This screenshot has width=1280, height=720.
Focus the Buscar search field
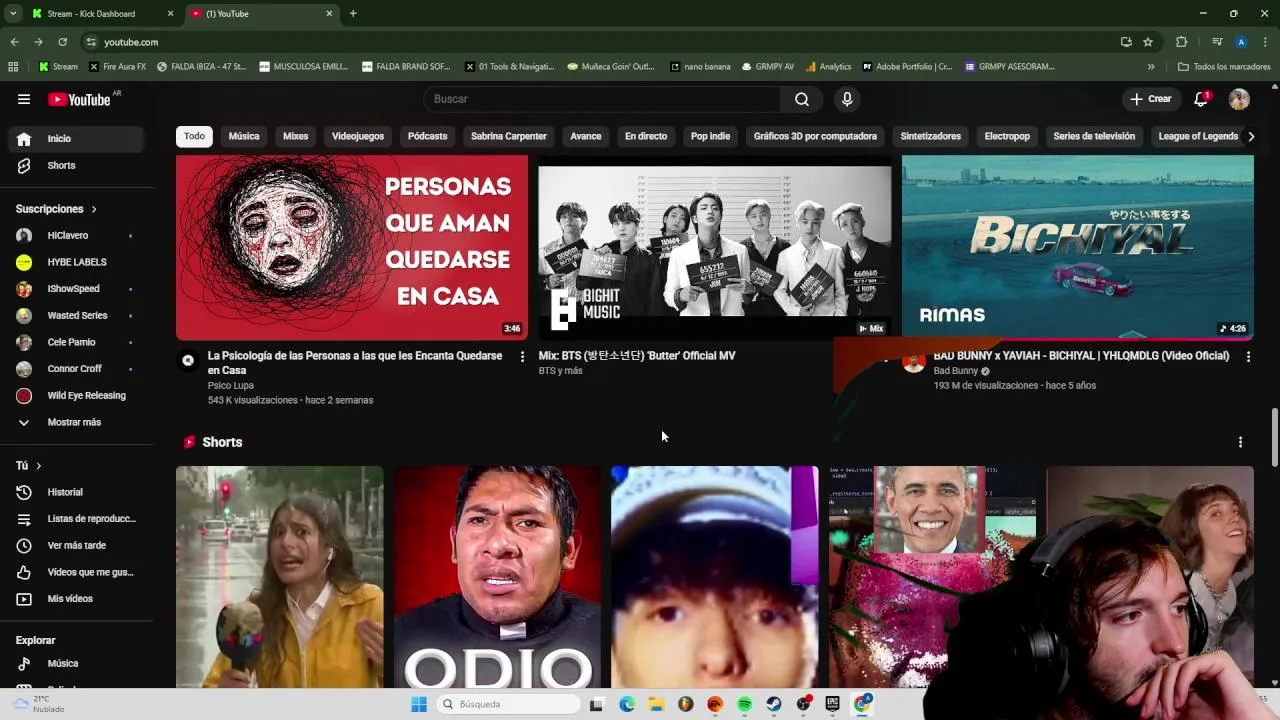602,99
